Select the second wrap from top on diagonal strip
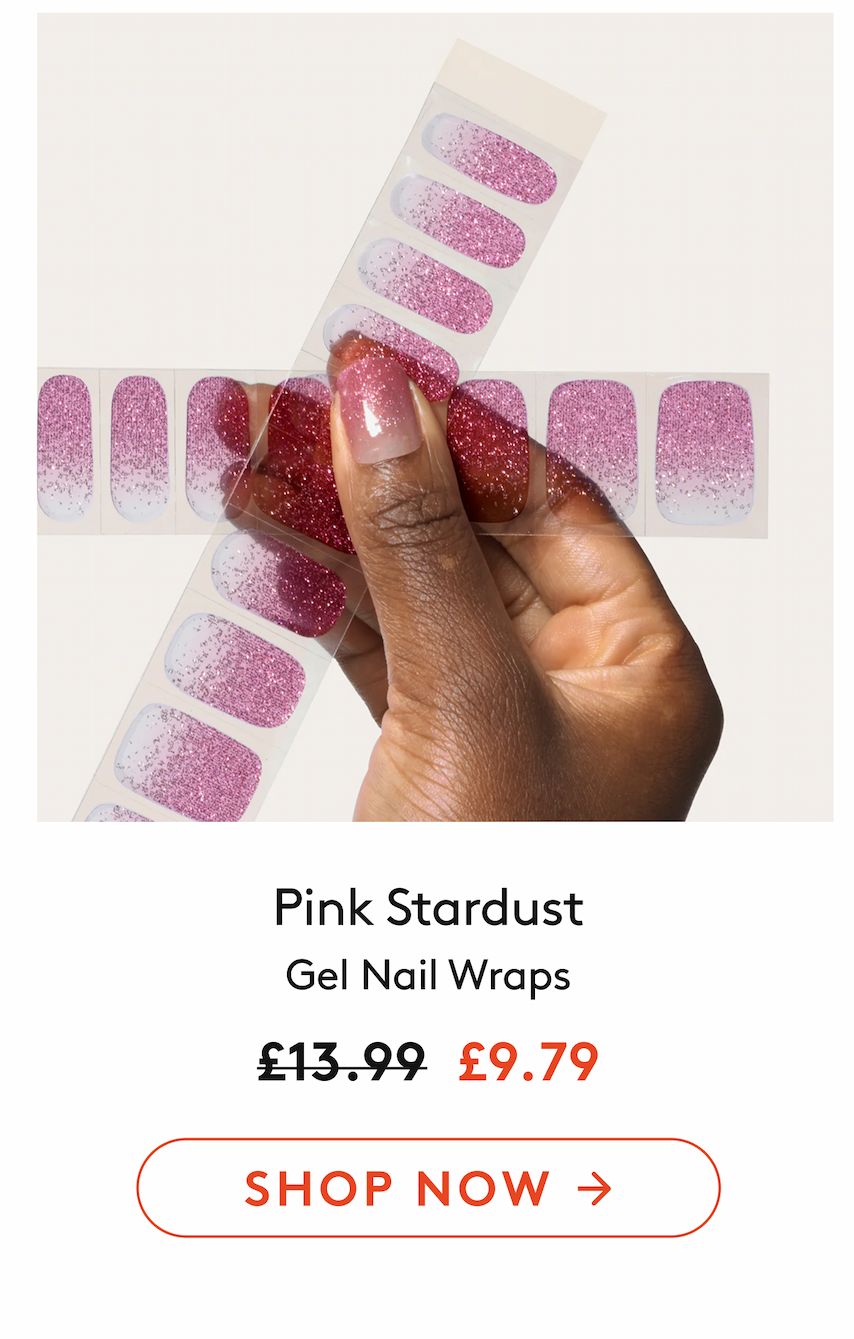This screenshot has height=1339, width=854. (x=458, y=221)
